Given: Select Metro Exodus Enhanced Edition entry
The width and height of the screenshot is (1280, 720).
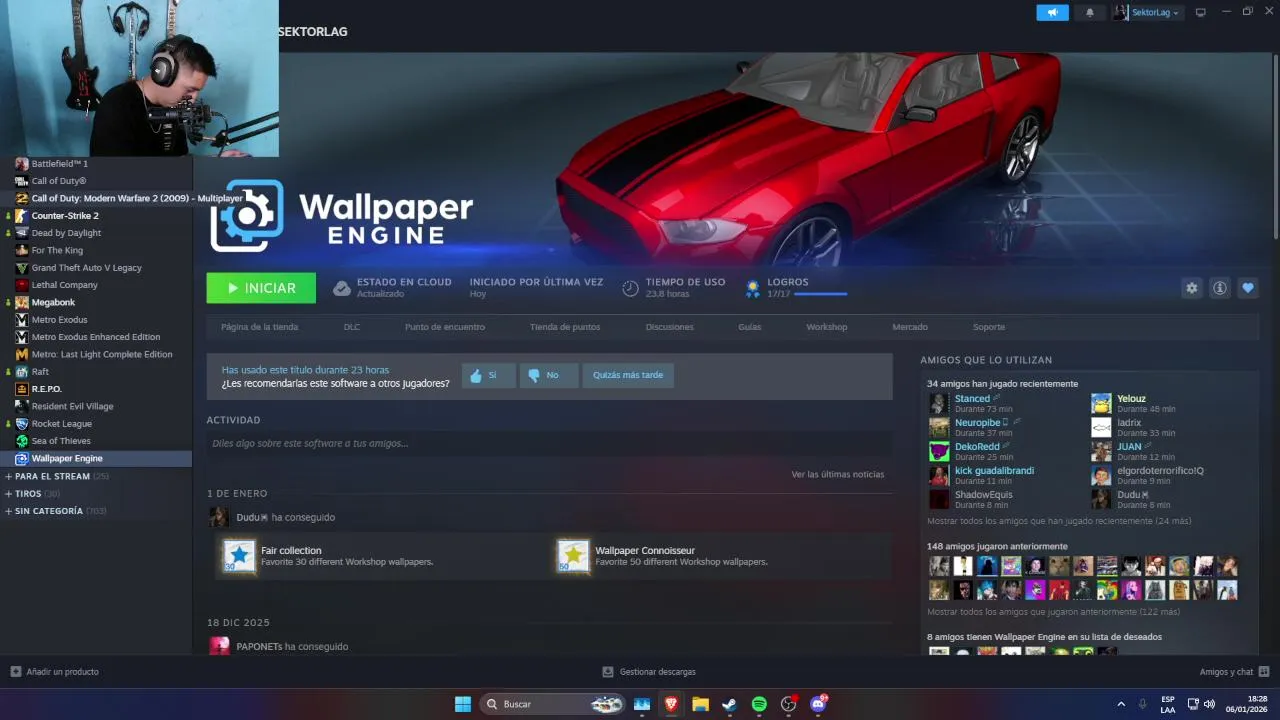Looking at the screenshot, I should pyautogui.click(x=96, y=337).
